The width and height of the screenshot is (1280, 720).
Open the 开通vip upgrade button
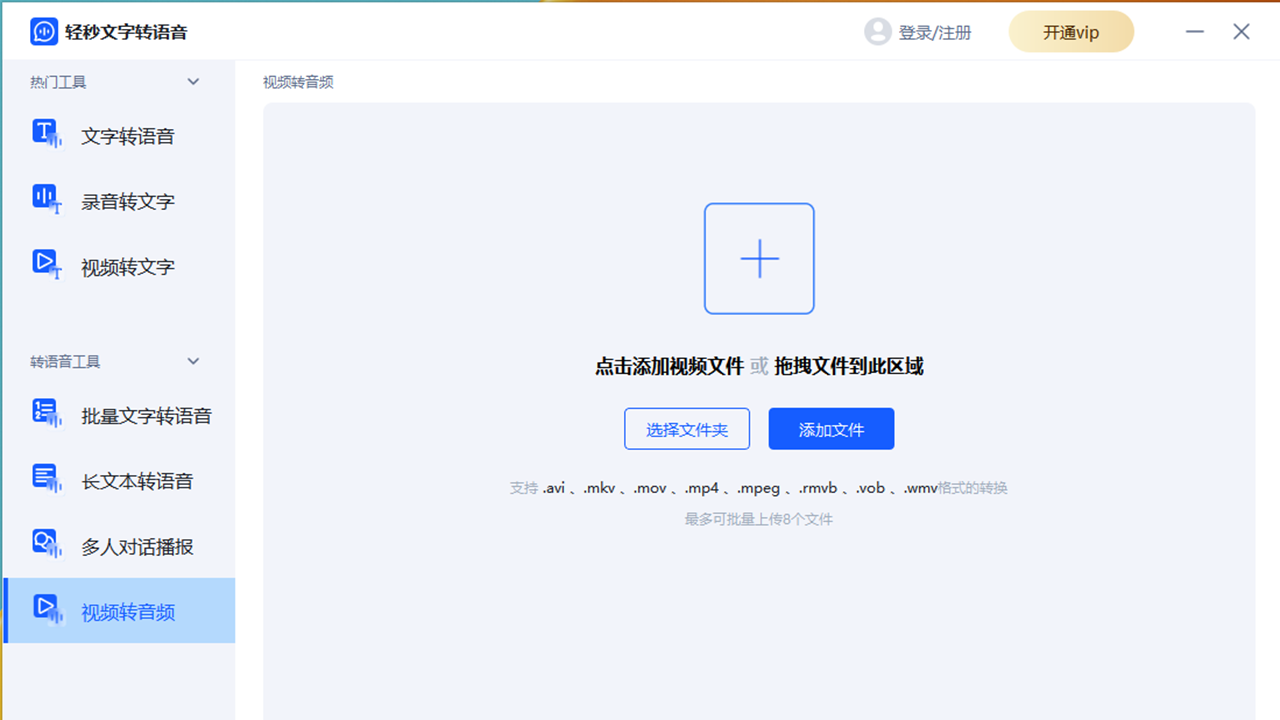1071,31
